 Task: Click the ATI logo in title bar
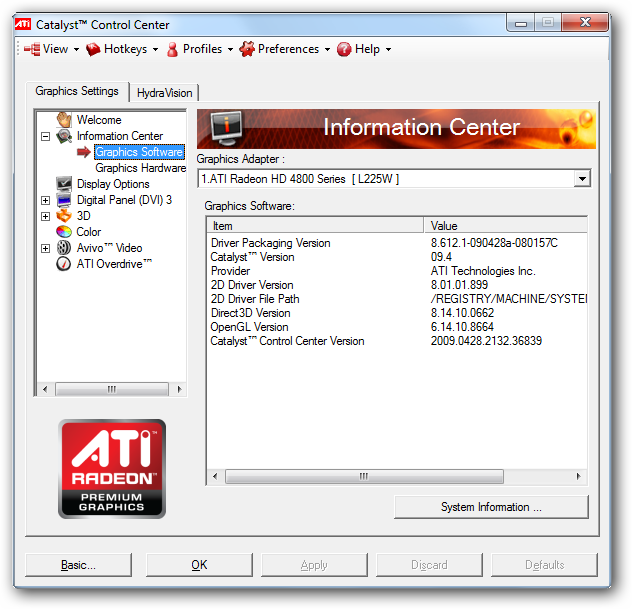23,25
